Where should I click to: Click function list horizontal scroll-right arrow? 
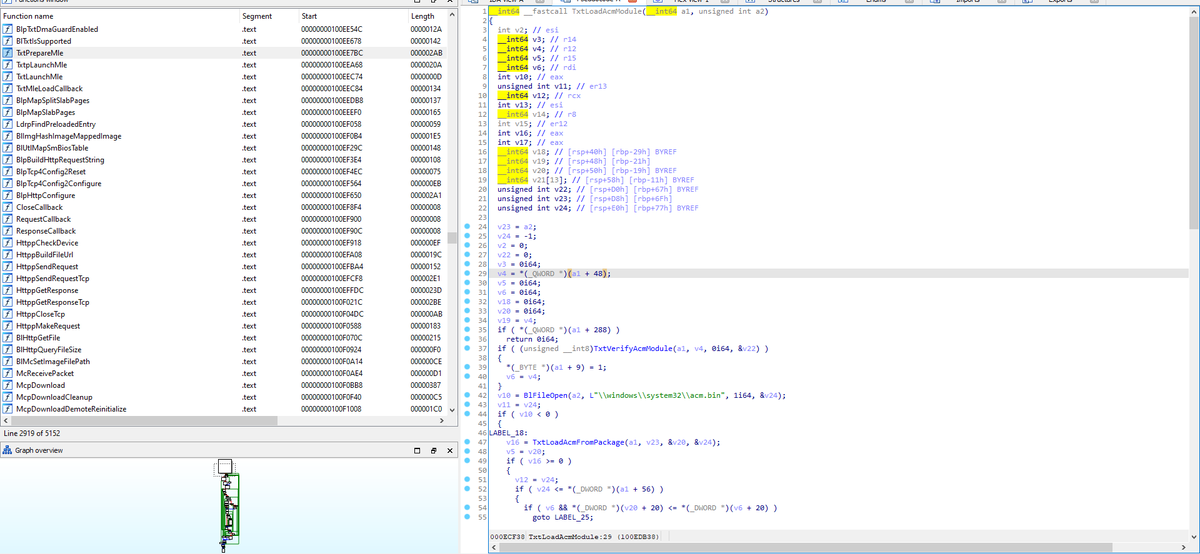pos(440,421)
